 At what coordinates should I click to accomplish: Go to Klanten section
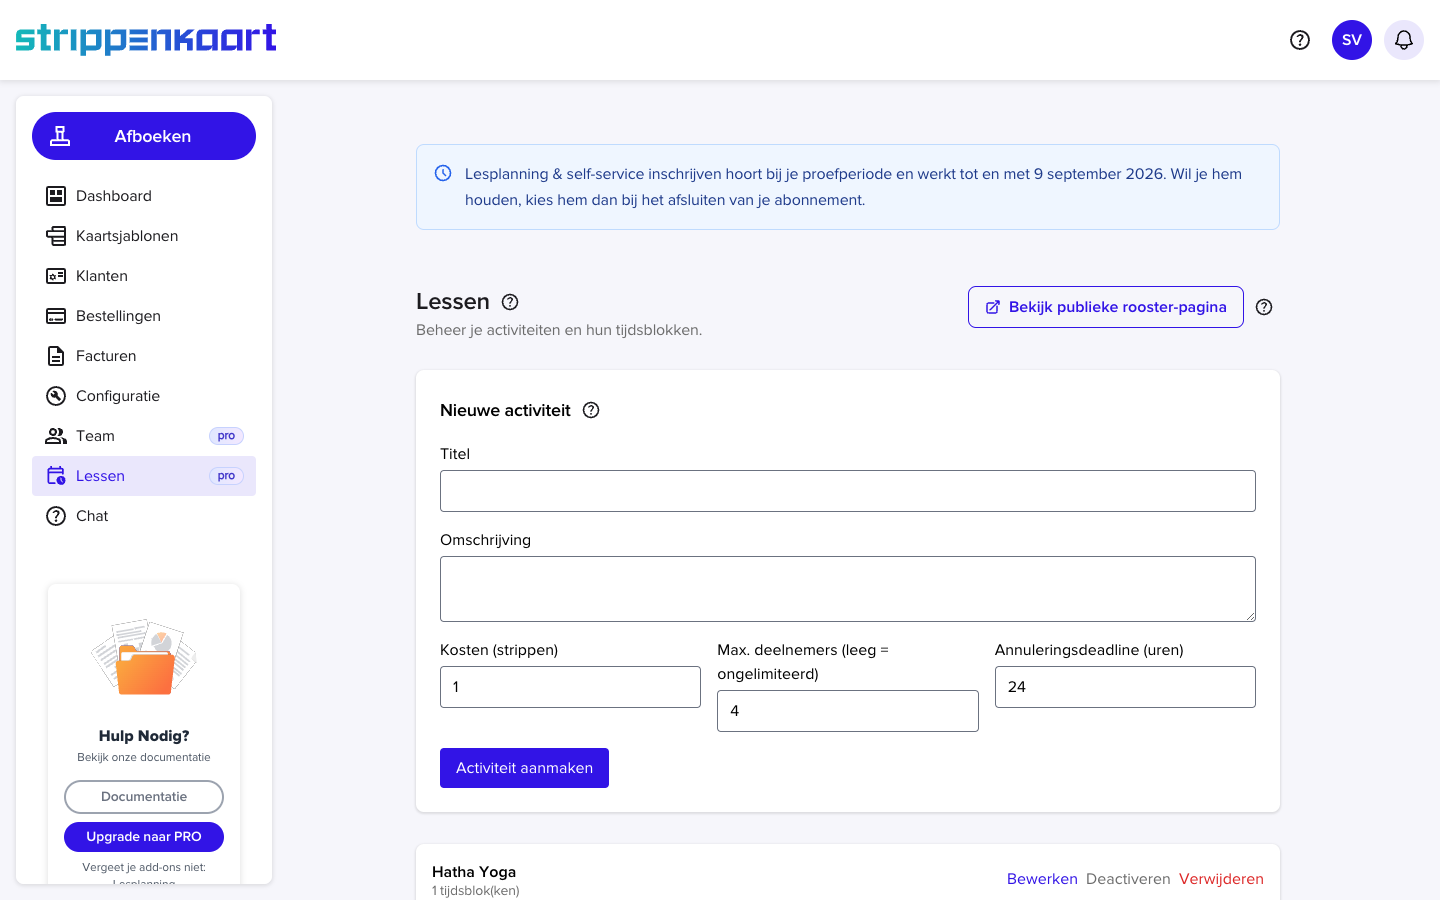coord(144,276)
